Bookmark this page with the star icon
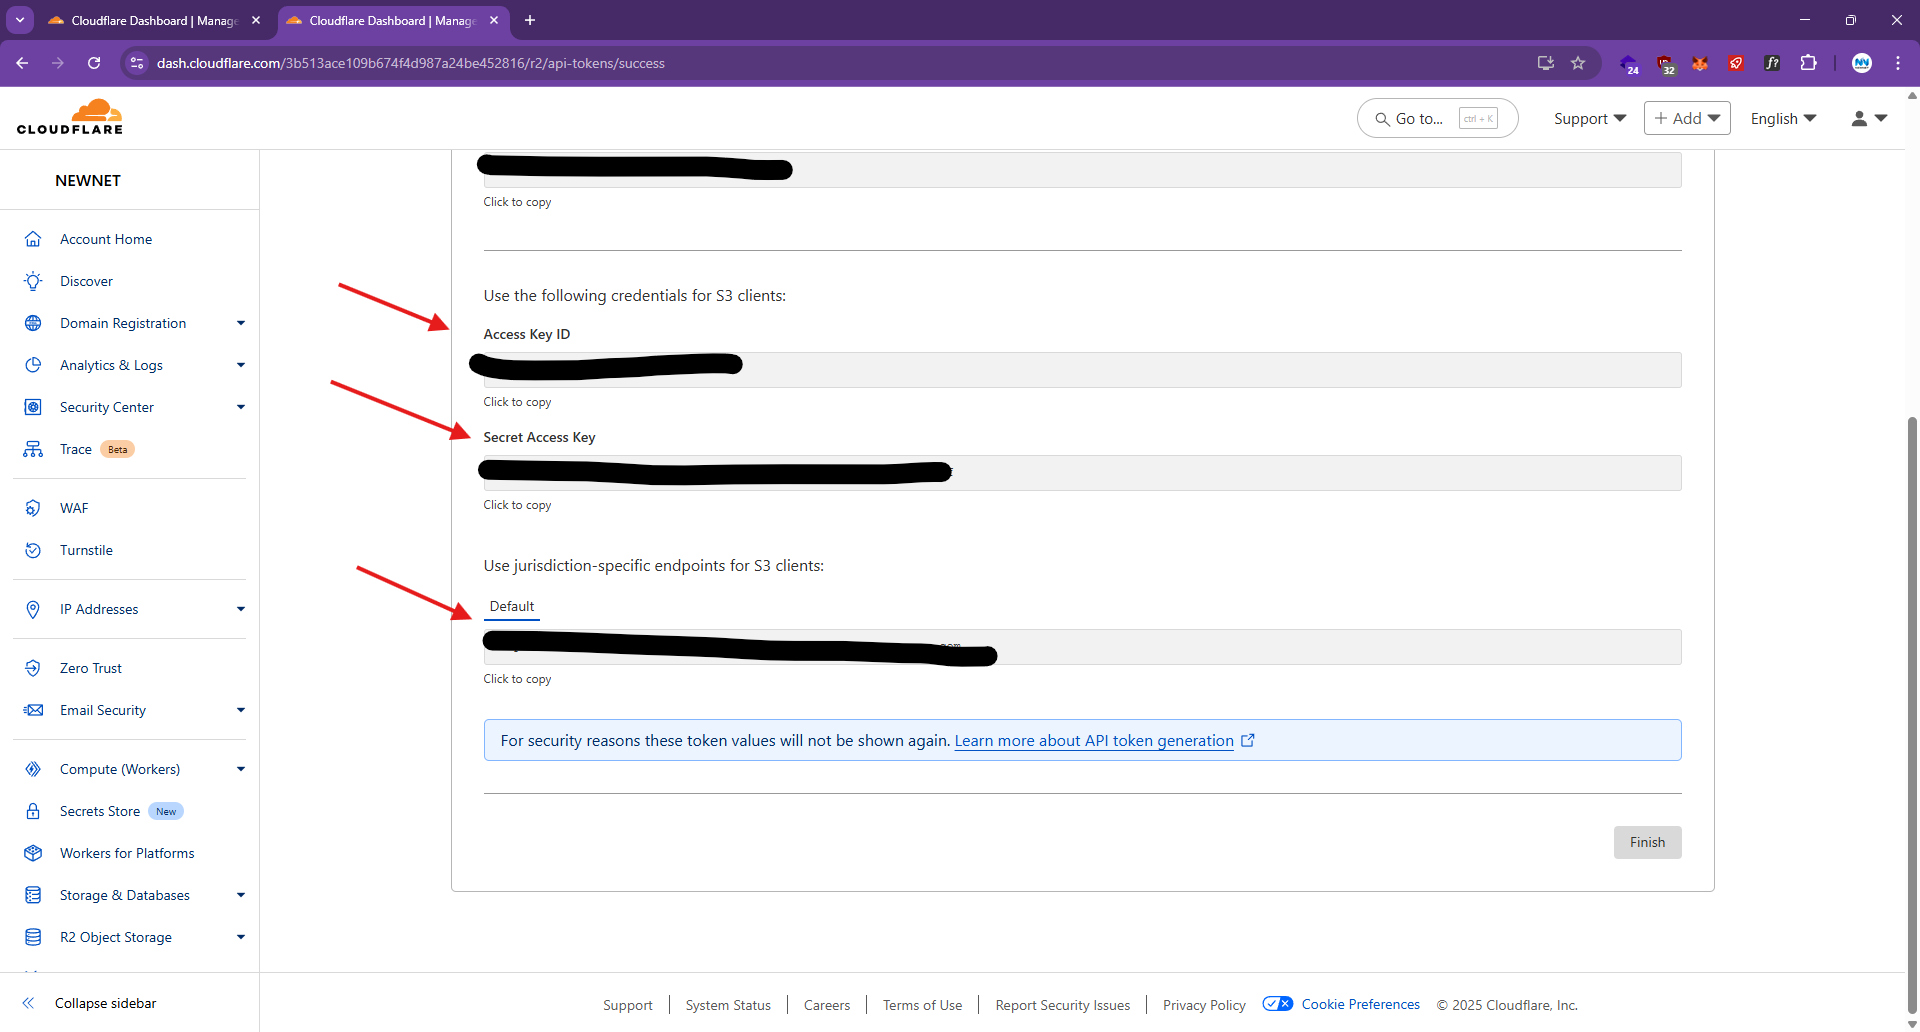1920x1032 pixels. pyautogui.click(x=1578, y=63)
